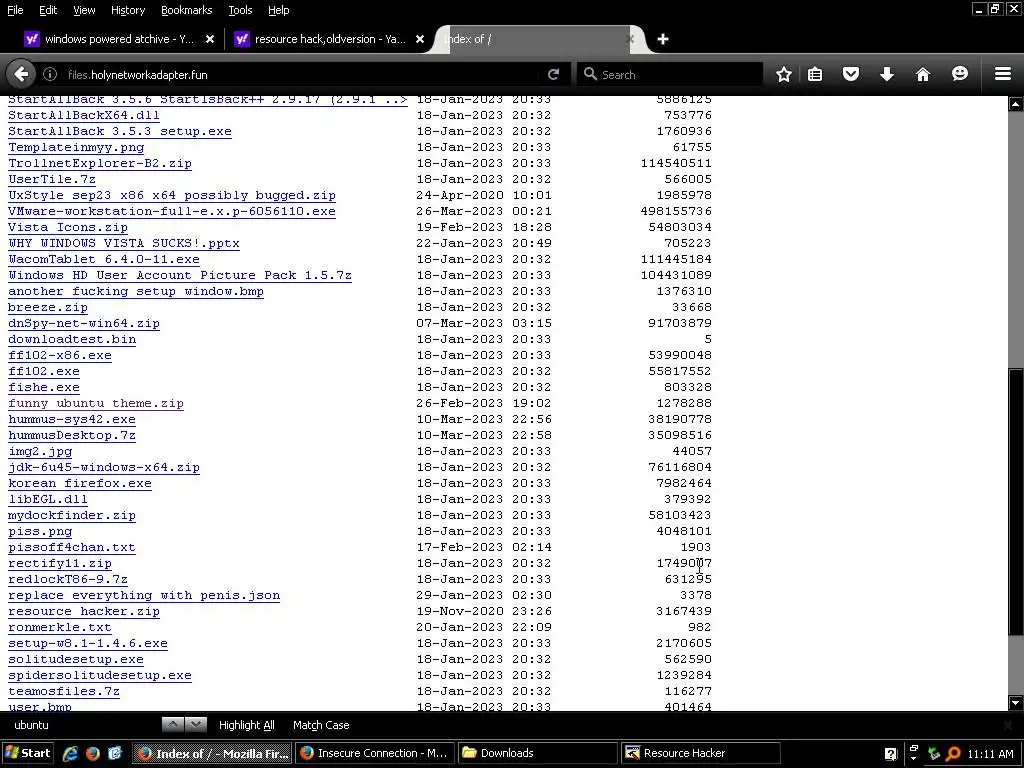The width and height of the screenshot is (1024, 768).
Task: Open funny ubuntu theme.zip link
Action: click(x=96, y=404)
